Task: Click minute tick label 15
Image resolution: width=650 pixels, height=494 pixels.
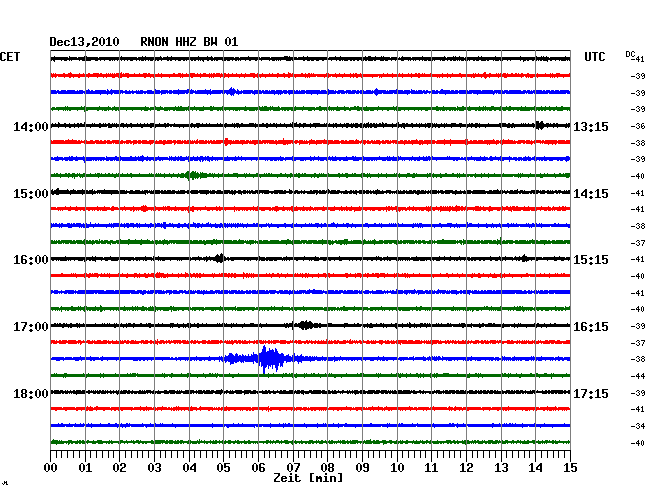Action: click(570, 468)
